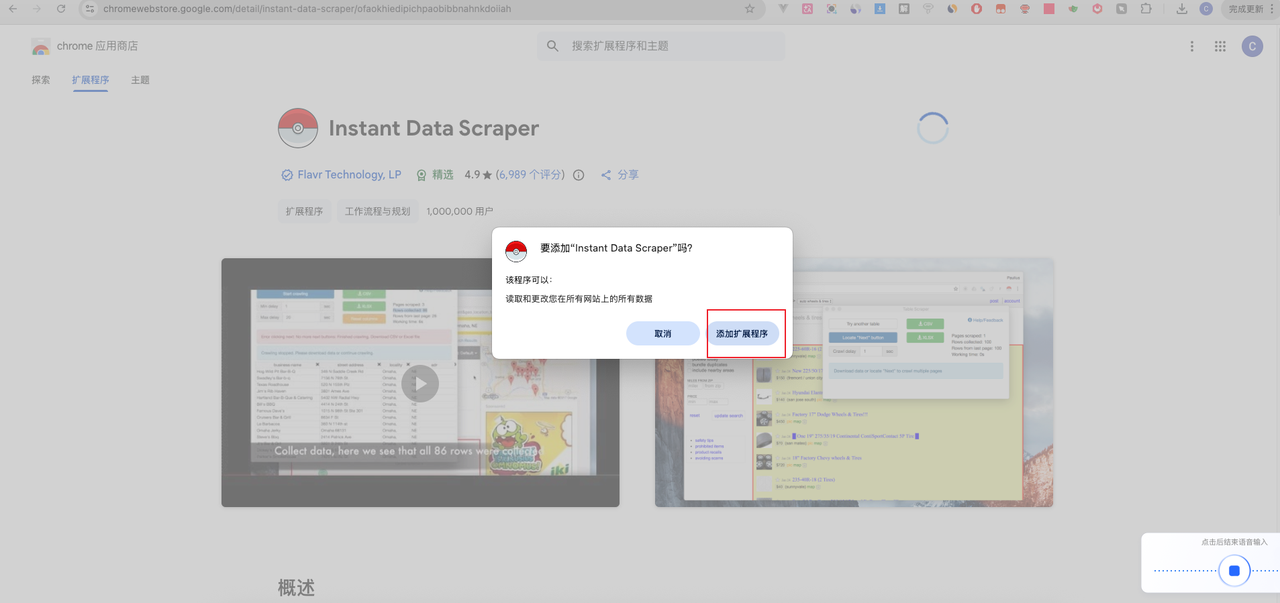1280x603 pixels.
Task: Reload the page using refresh icon
Action: 61,9
